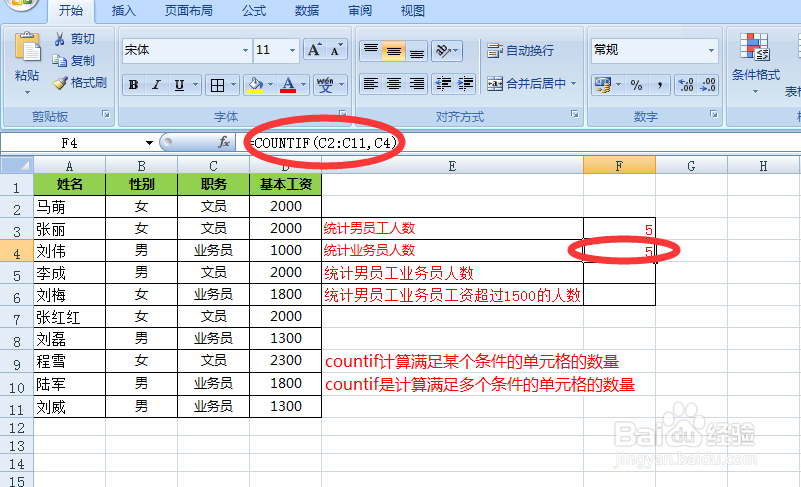Open text orientation tool
The image size is (801, 487).
pos(443,51)
